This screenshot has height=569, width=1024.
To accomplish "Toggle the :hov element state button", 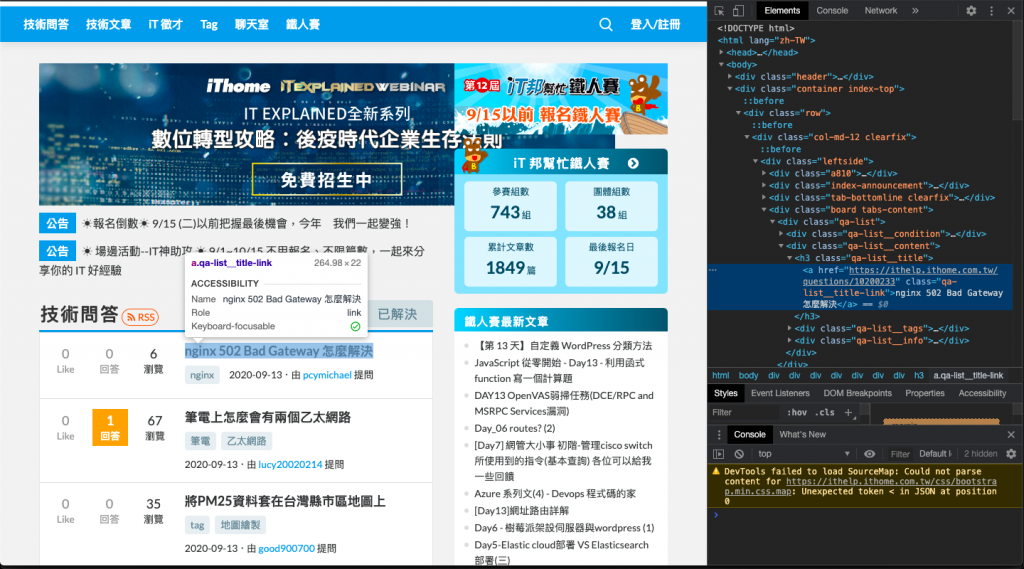I will pos(797,412).
